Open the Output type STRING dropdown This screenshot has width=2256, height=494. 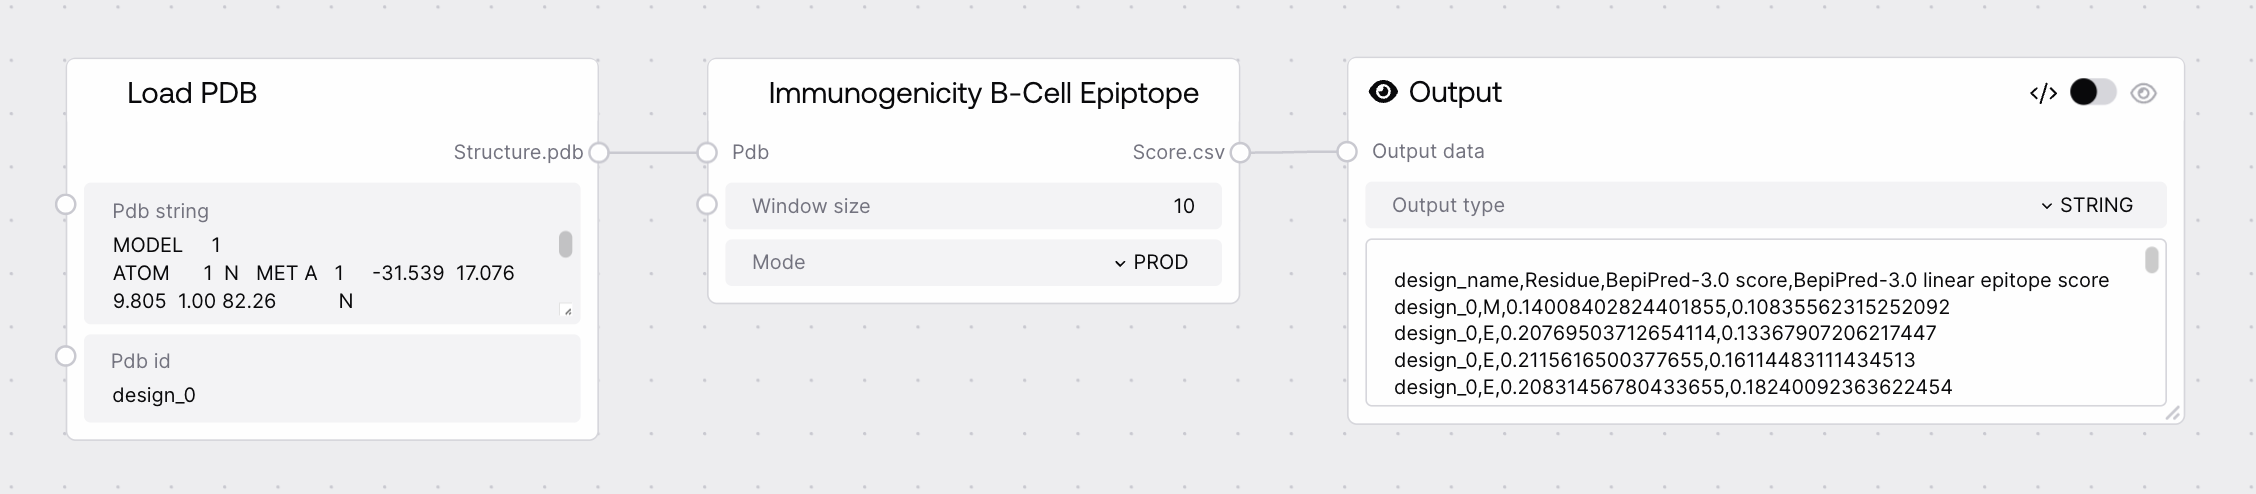[x=2086, y=205]
